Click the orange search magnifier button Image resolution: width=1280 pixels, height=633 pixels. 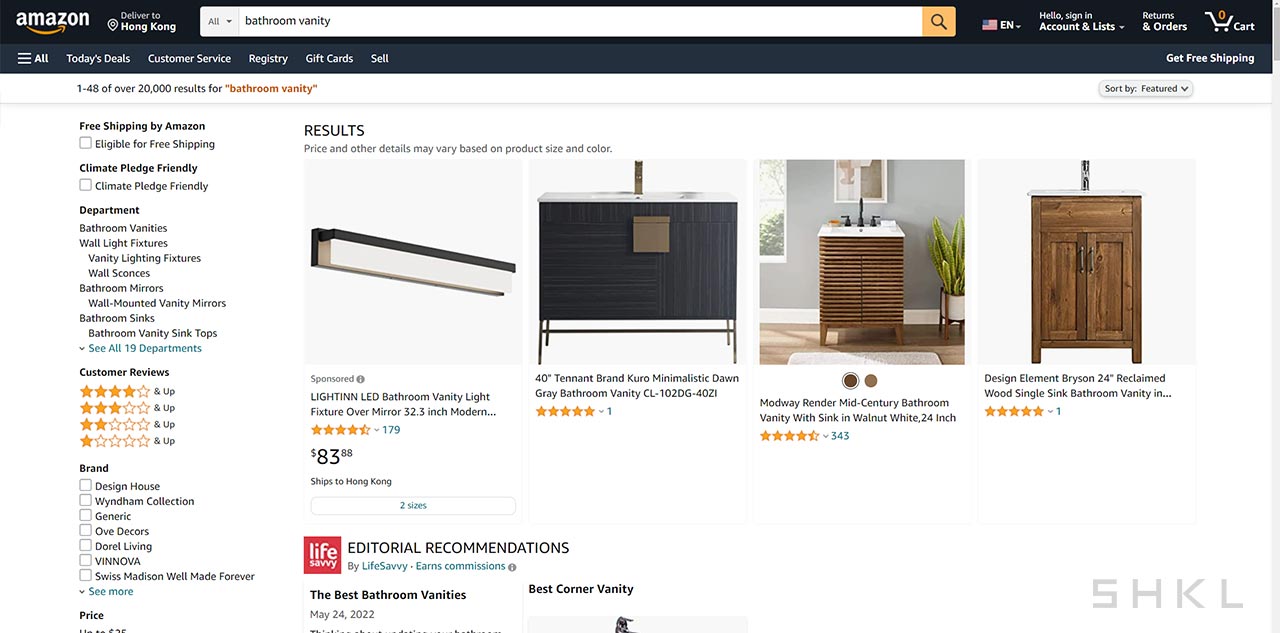[x=938, y=21]
